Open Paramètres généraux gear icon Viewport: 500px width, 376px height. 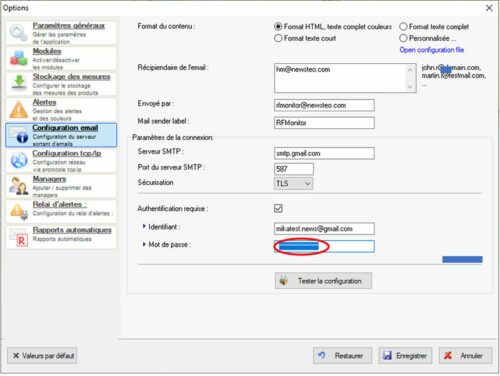18,33
